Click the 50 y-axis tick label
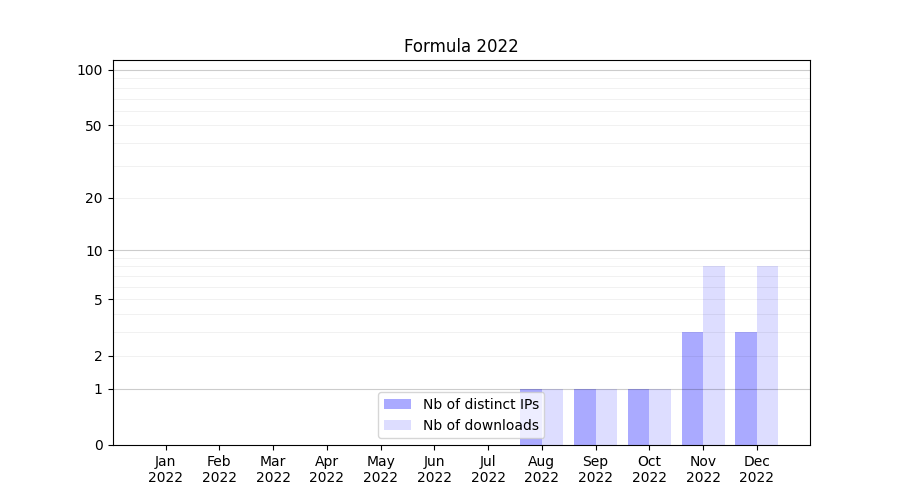Screen dimensions: 900x500 point(93,126)
